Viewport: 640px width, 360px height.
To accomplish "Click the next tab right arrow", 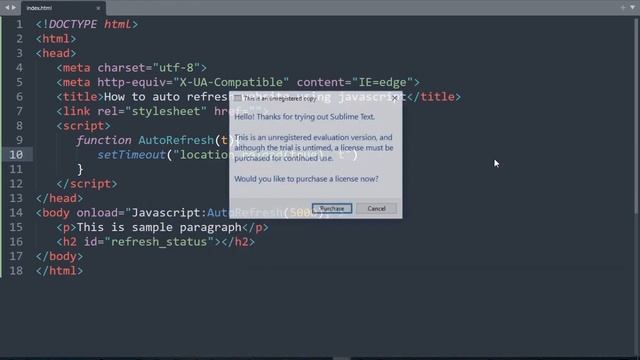I will click(x=14, y=8).
